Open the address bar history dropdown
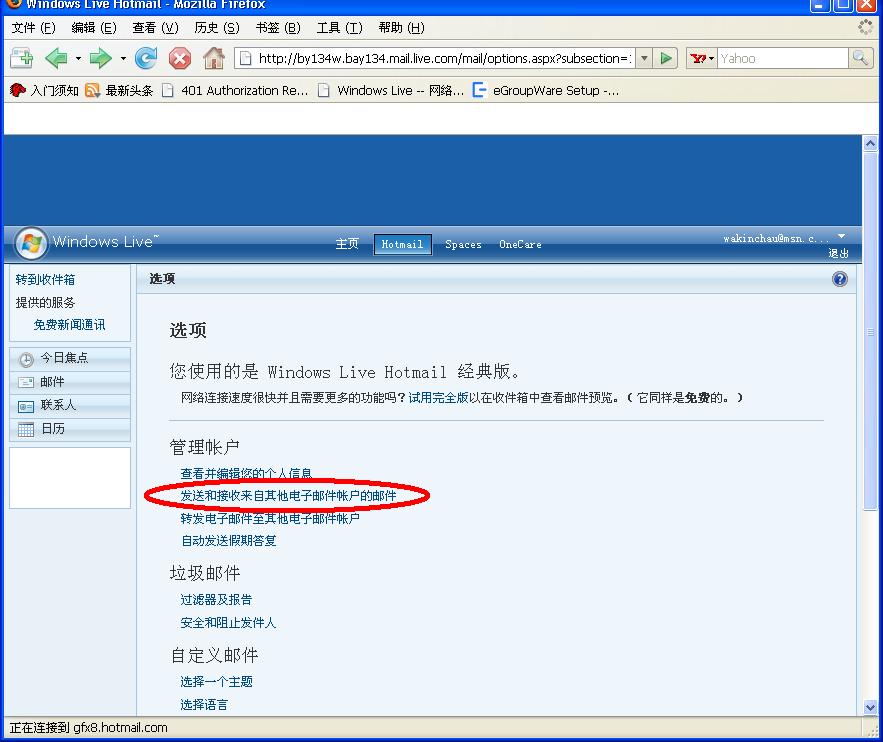The height and width of the screenshot is (742, 883). [x=644, y=58]
